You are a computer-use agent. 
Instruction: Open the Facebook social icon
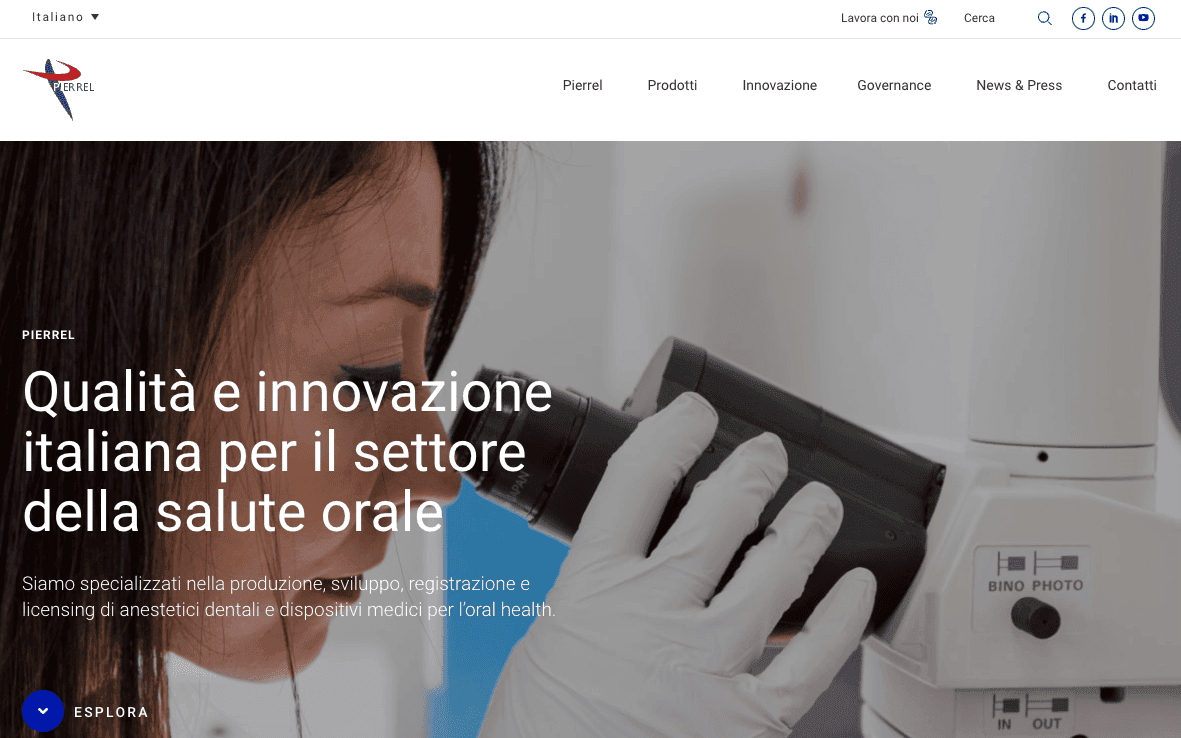pos(1083,18)
